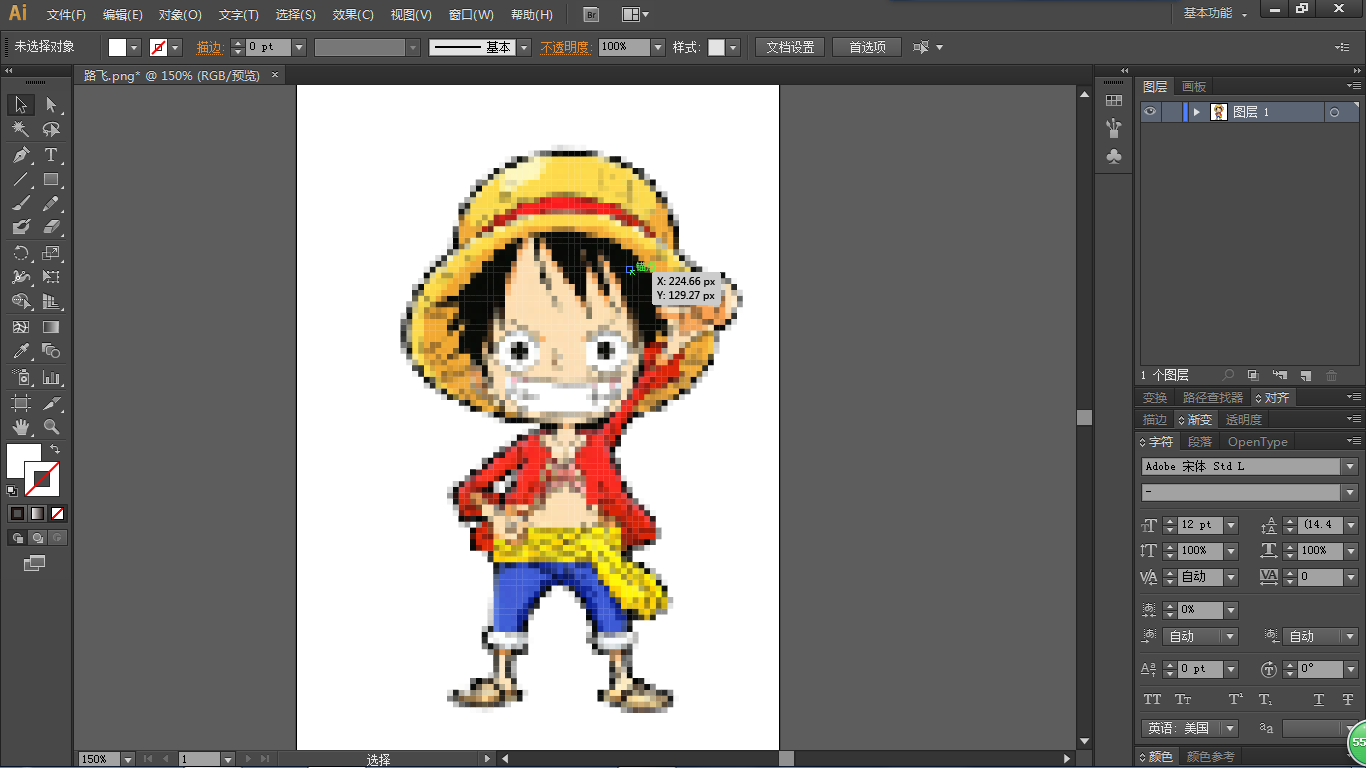Switch to the 画板 tab
The height and width of the screenshot is (768, 1366).
(1194, 87)
